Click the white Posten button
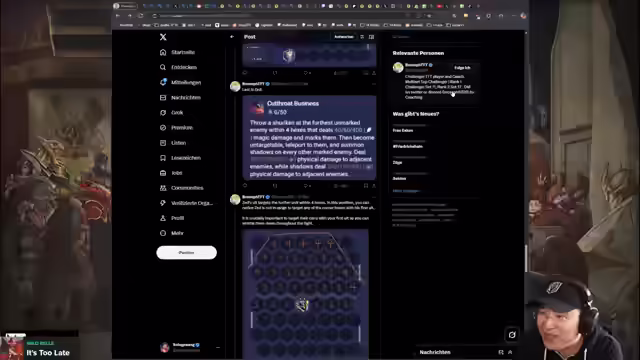This screenshot has height=360, width=640. [187, 253]
